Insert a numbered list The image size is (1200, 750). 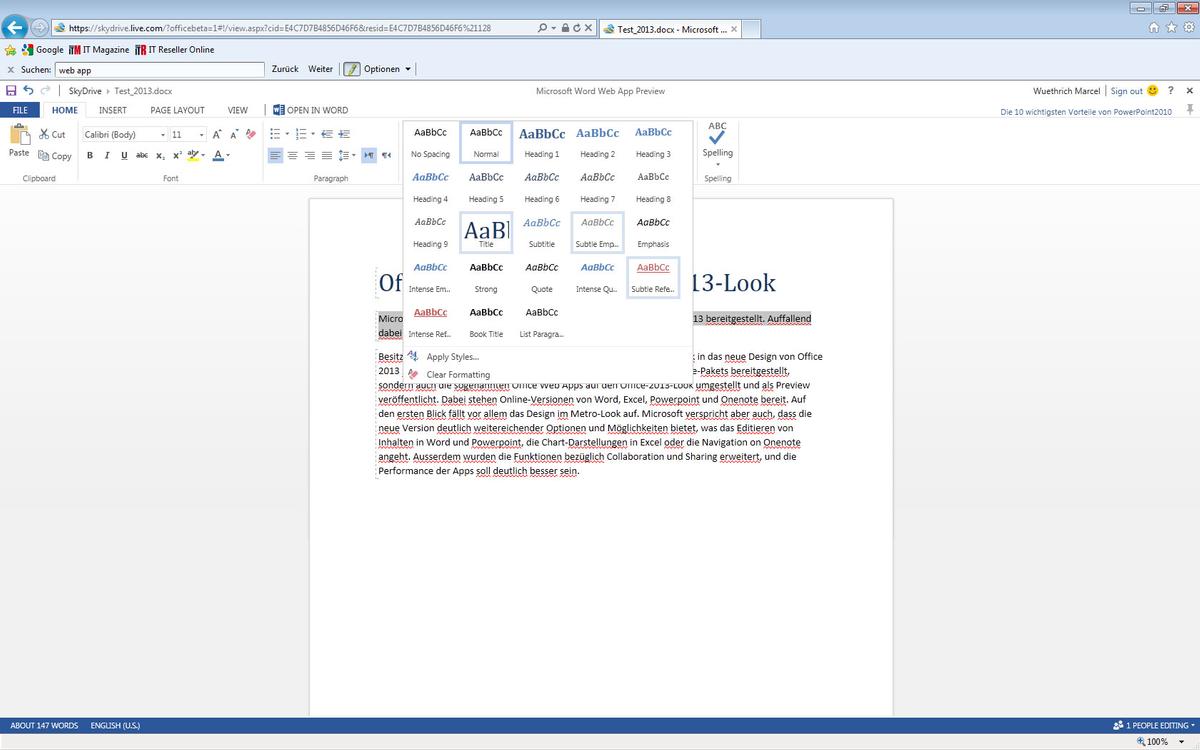click(x=300, y=134)
